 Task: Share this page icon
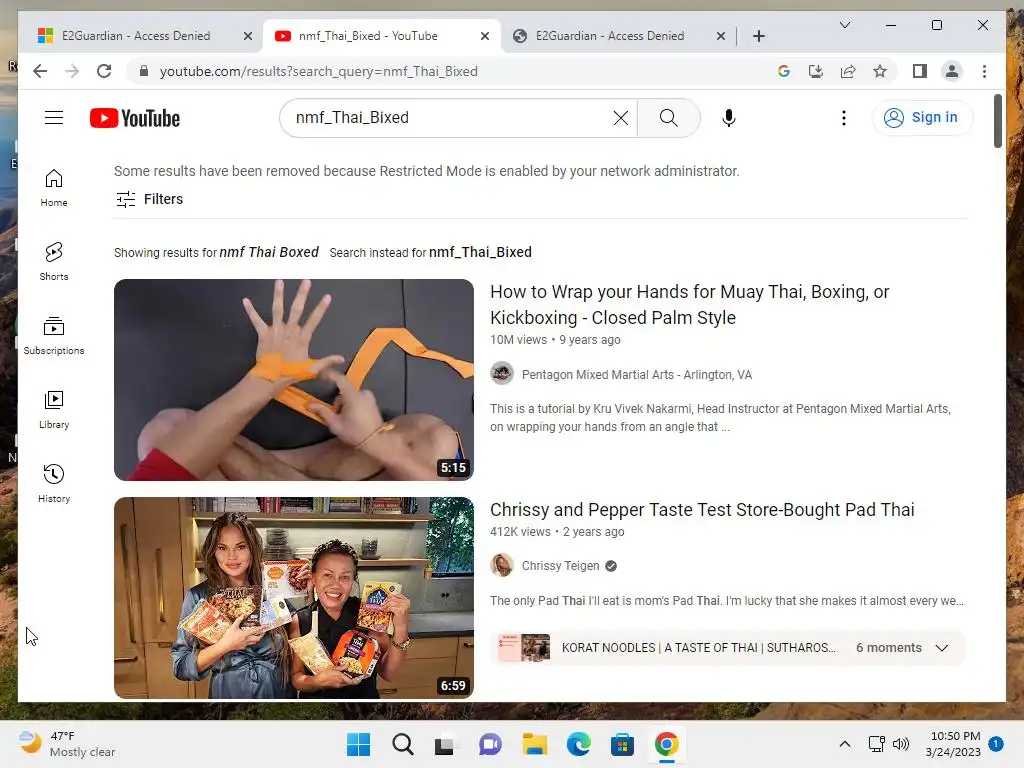click(848, 71)
